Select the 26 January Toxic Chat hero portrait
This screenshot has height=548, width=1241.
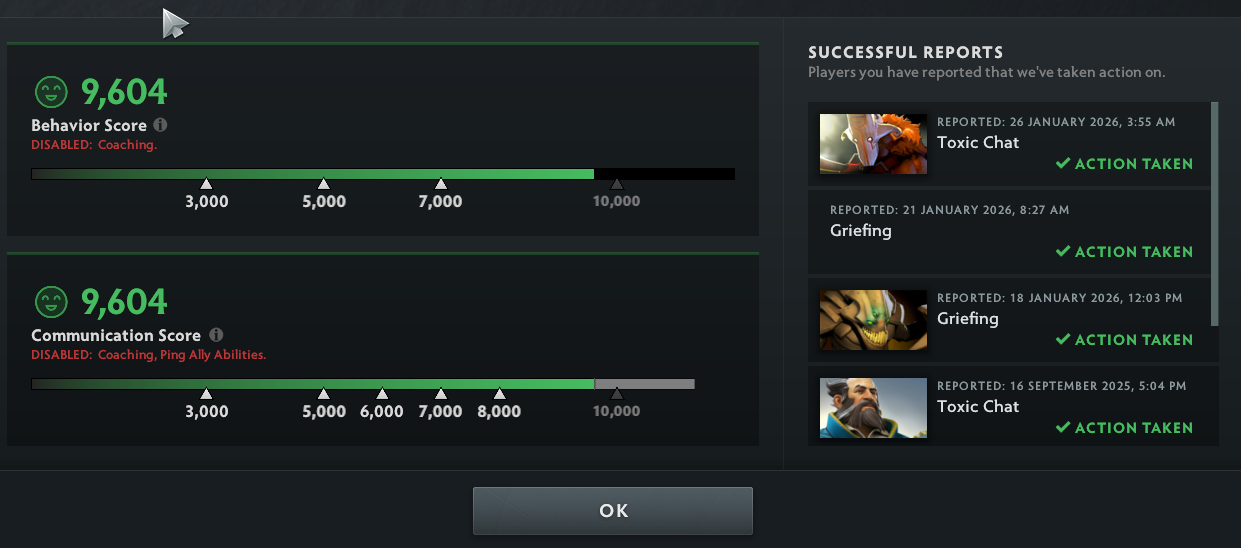click(873, 143)
